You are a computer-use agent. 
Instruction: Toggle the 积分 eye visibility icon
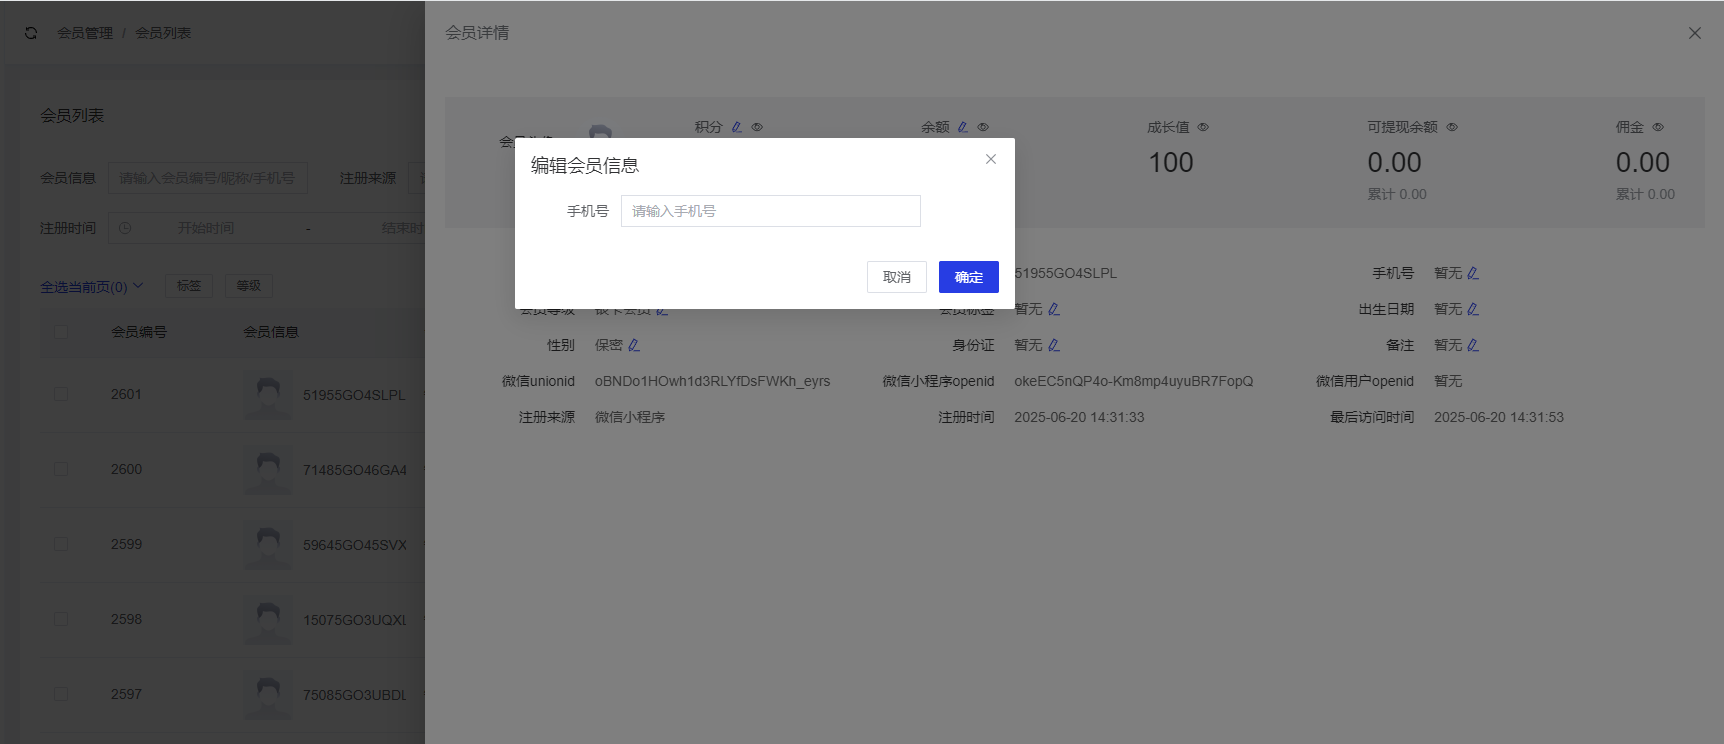point(757,127)
